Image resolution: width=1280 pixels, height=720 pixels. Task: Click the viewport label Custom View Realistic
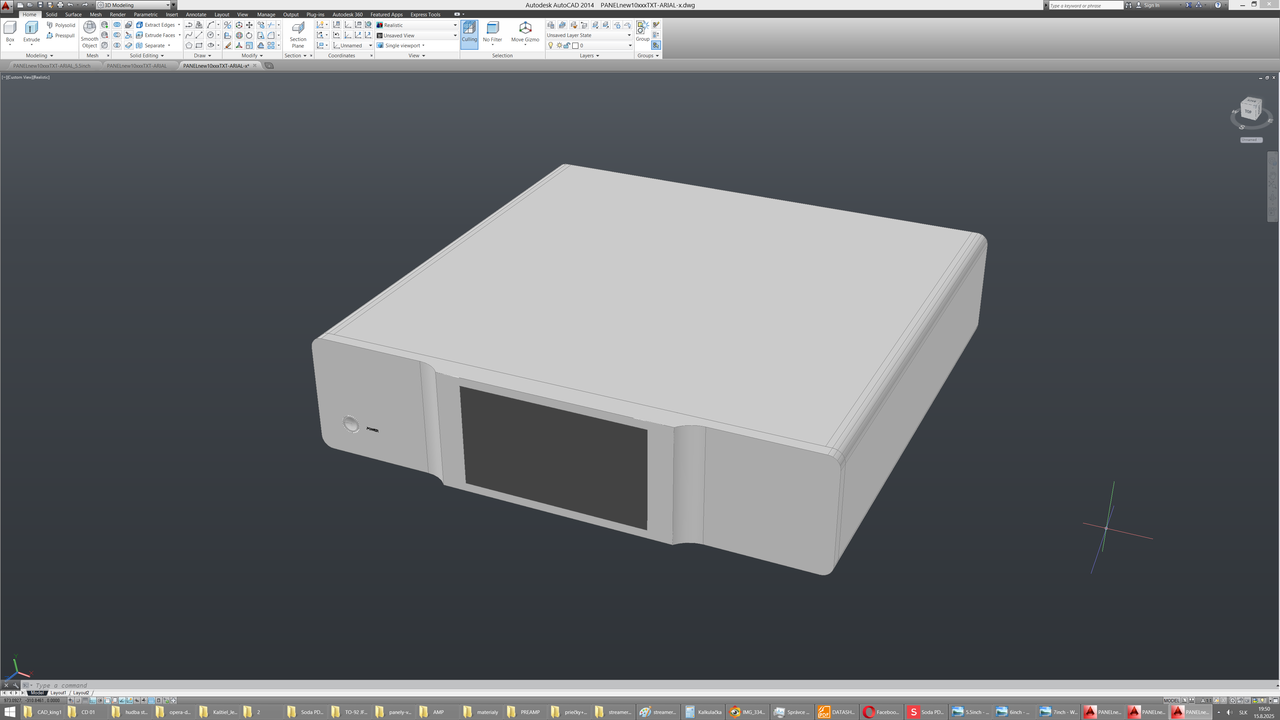(27, 77)
